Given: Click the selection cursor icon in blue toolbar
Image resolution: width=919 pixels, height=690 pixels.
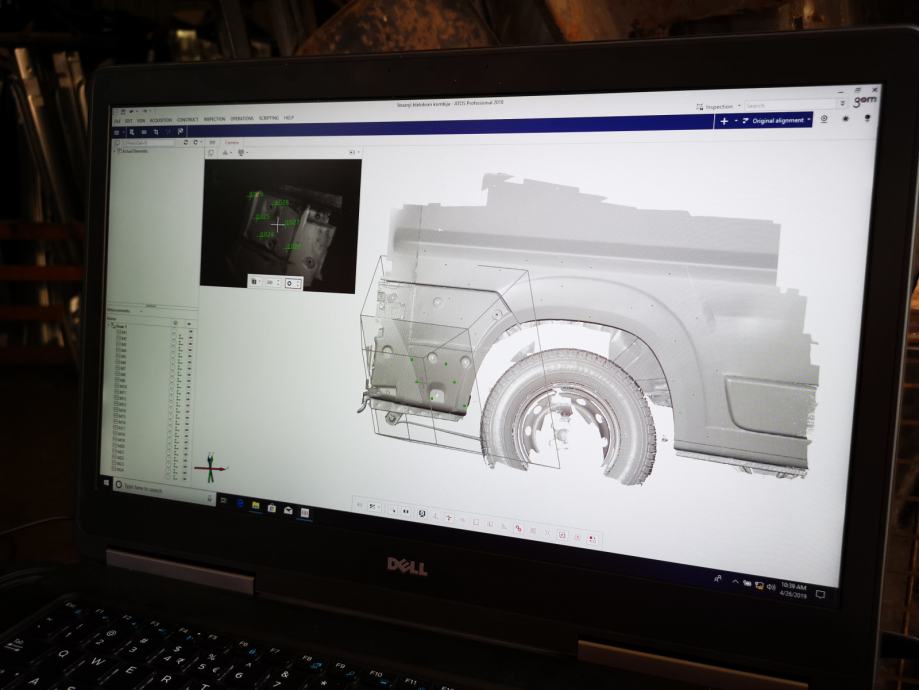Looking at the screenshot, I should tap(132, 132).
